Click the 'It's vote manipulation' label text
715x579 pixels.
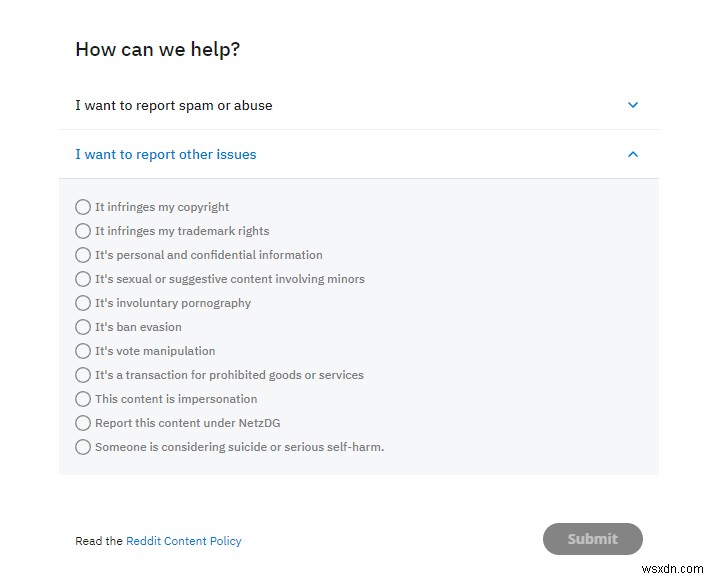pyautogui.click(x=155, y=351)
